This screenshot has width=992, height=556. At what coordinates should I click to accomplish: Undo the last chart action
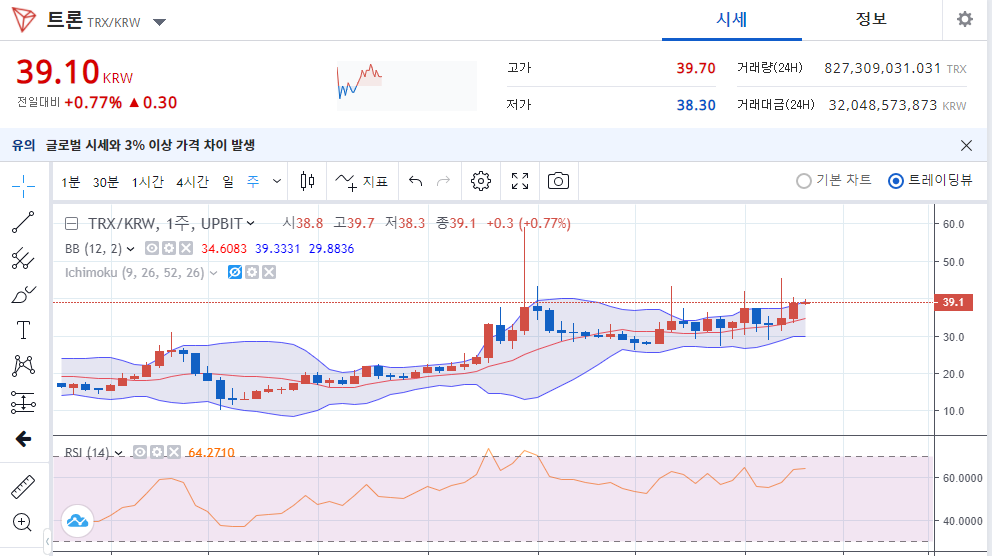pos(415,182)
